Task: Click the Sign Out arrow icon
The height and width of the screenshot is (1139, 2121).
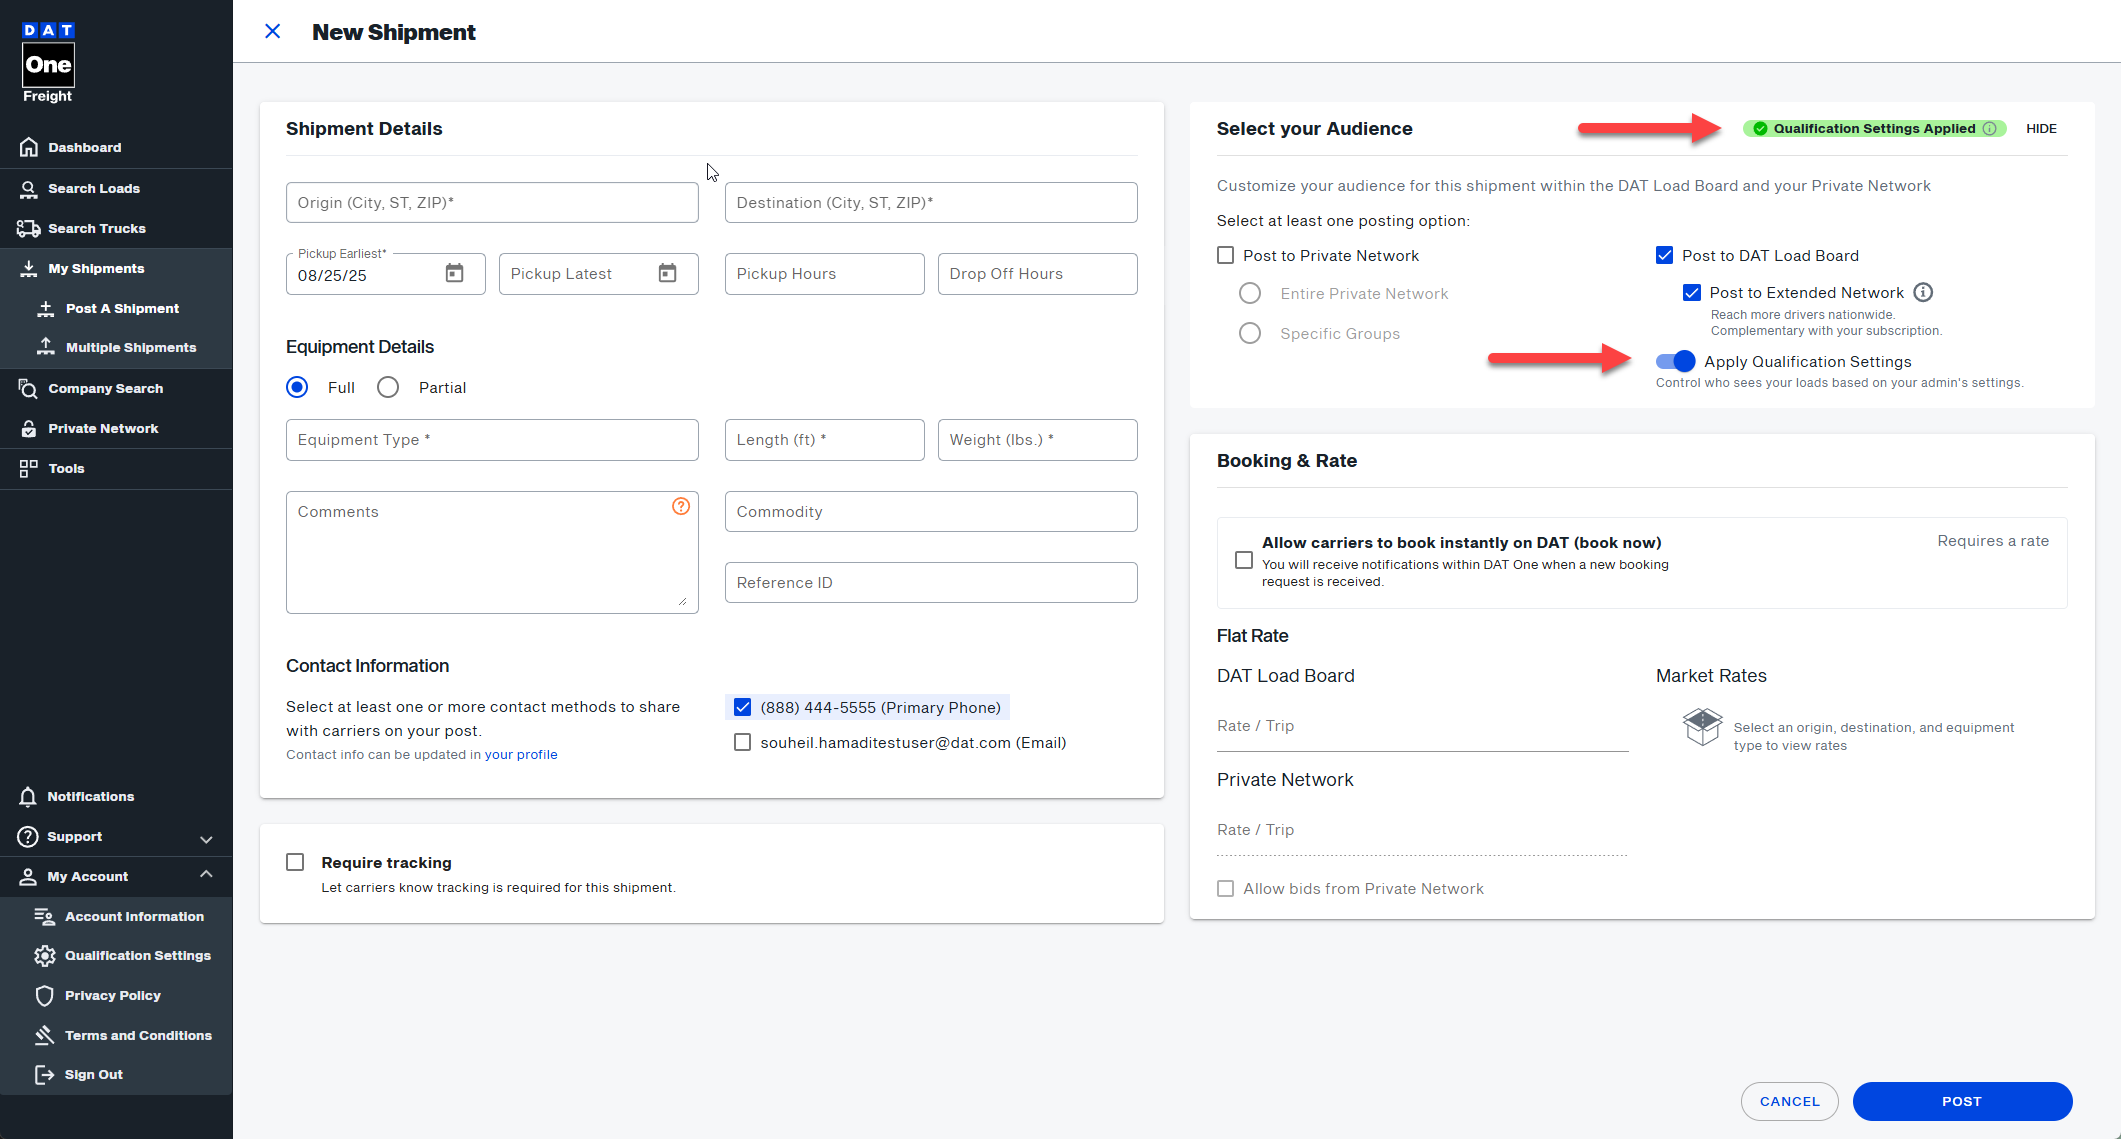Action: coord(45,1074)
